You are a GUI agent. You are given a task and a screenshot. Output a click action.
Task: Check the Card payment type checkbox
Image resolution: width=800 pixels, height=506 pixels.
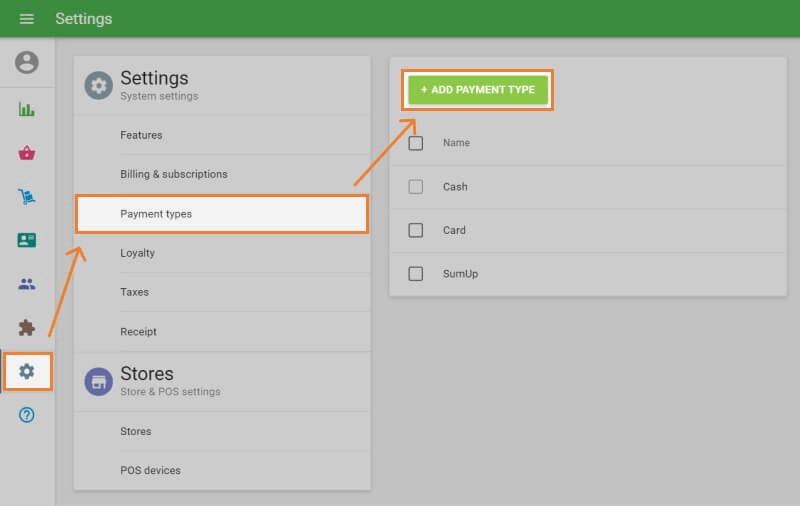click(416, 230)
